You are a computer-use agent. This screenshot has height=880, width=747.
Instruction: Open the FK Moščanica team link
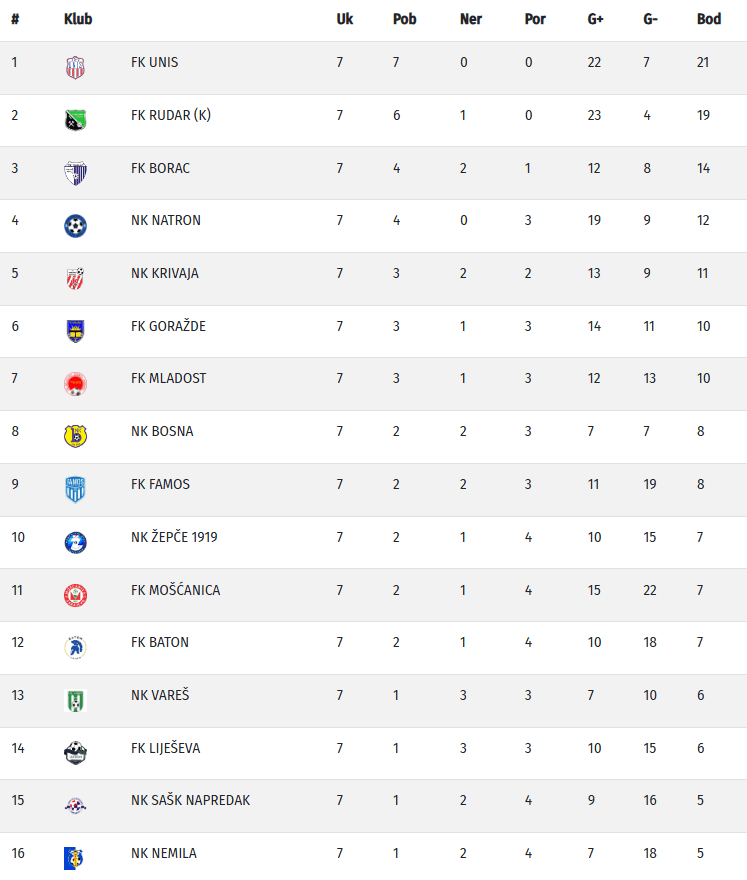point(175,590)
